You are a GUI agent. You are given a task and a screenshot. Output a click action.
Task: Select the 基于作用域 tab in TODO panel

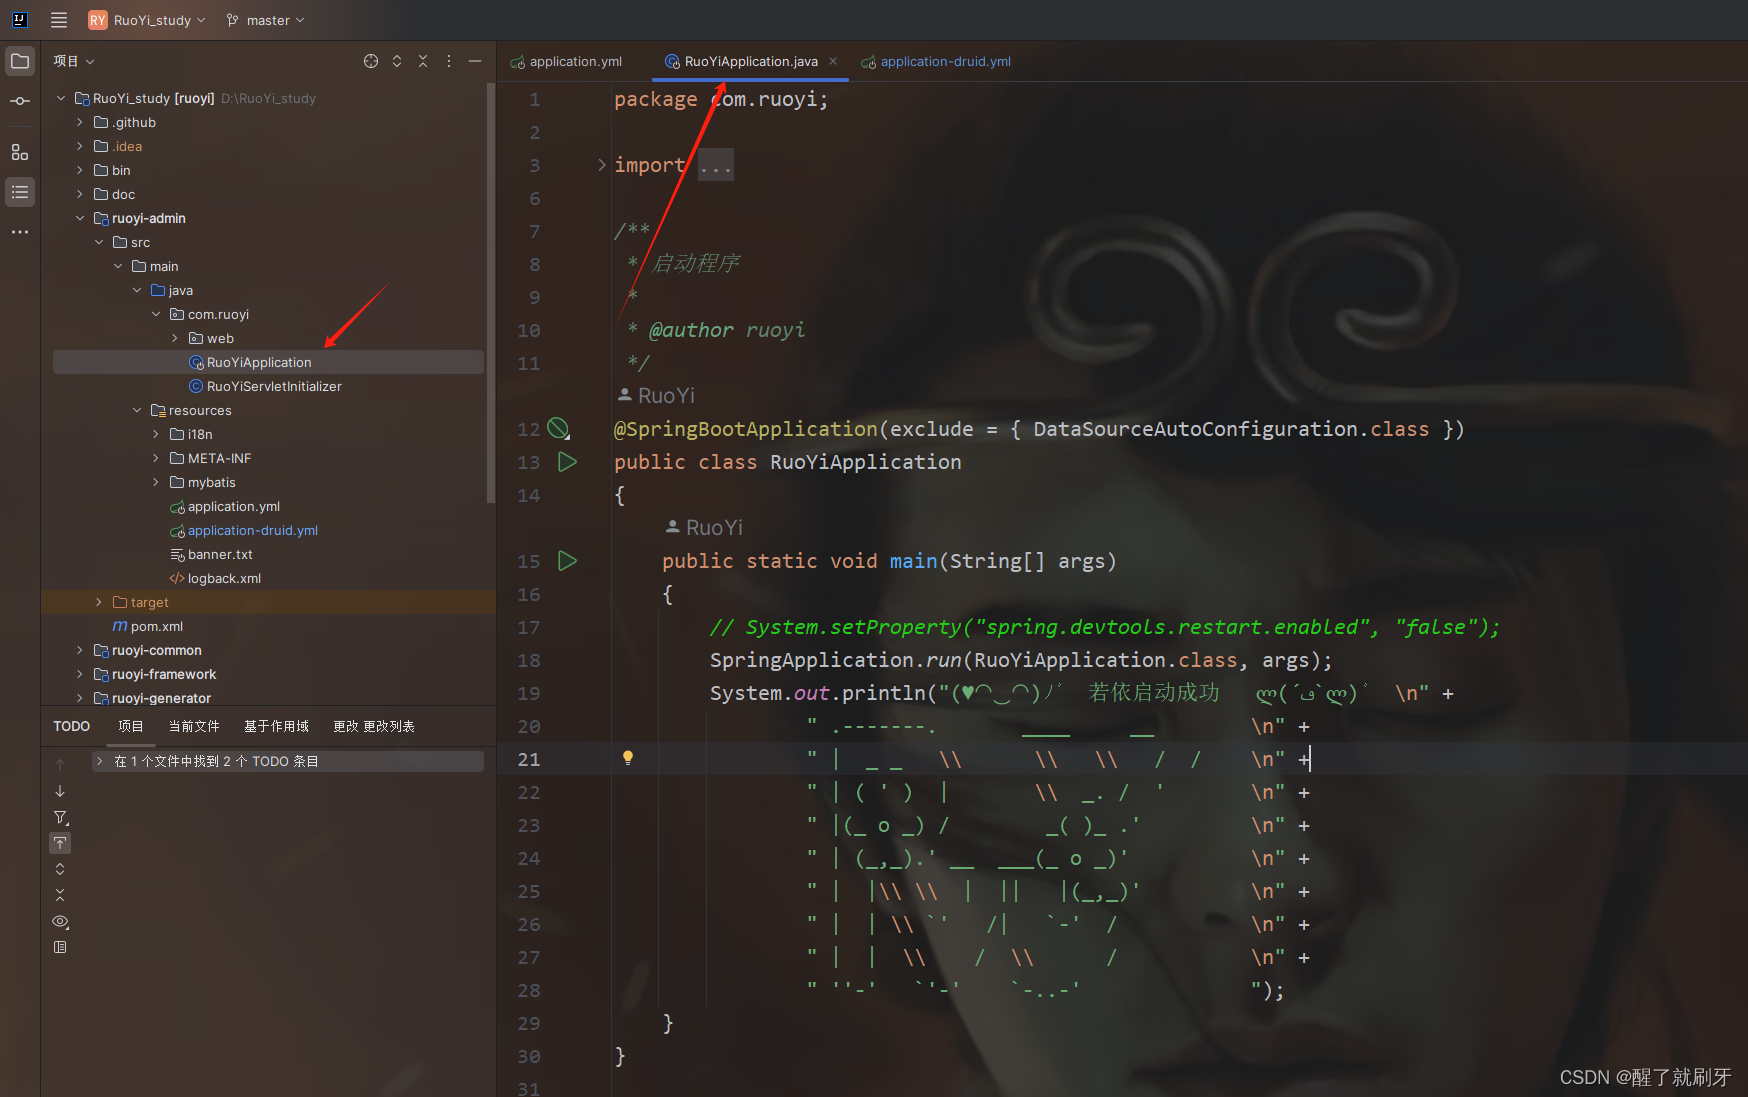click(276, 726)
